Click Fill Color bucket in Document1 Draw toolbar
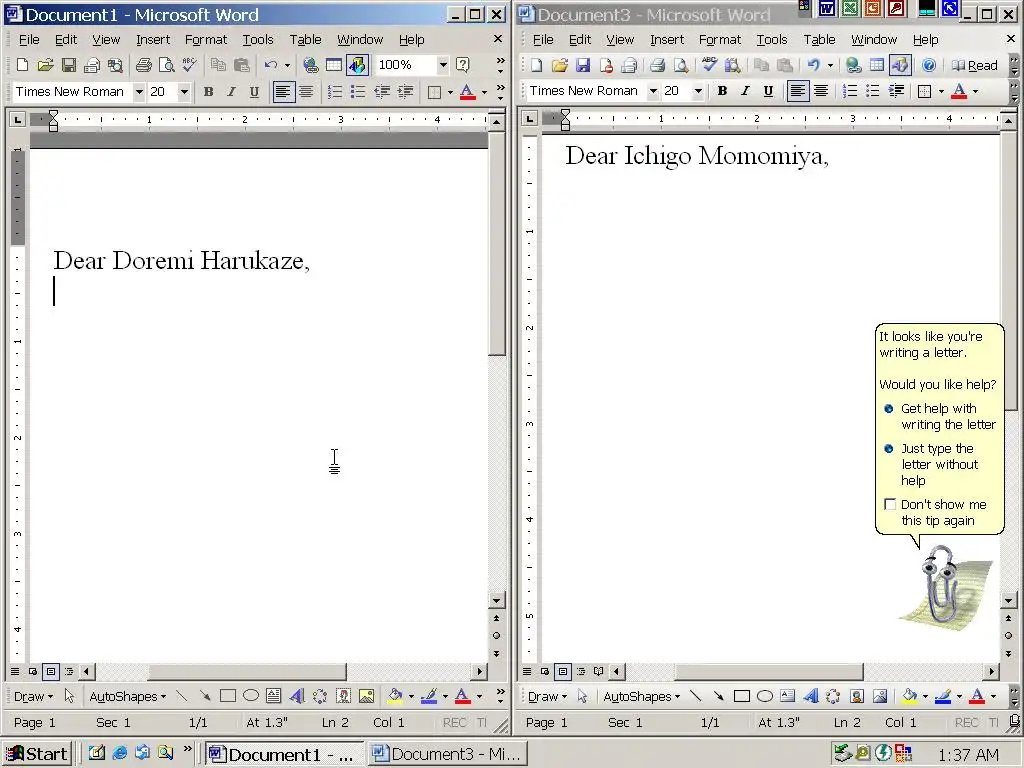 point(394,696)
